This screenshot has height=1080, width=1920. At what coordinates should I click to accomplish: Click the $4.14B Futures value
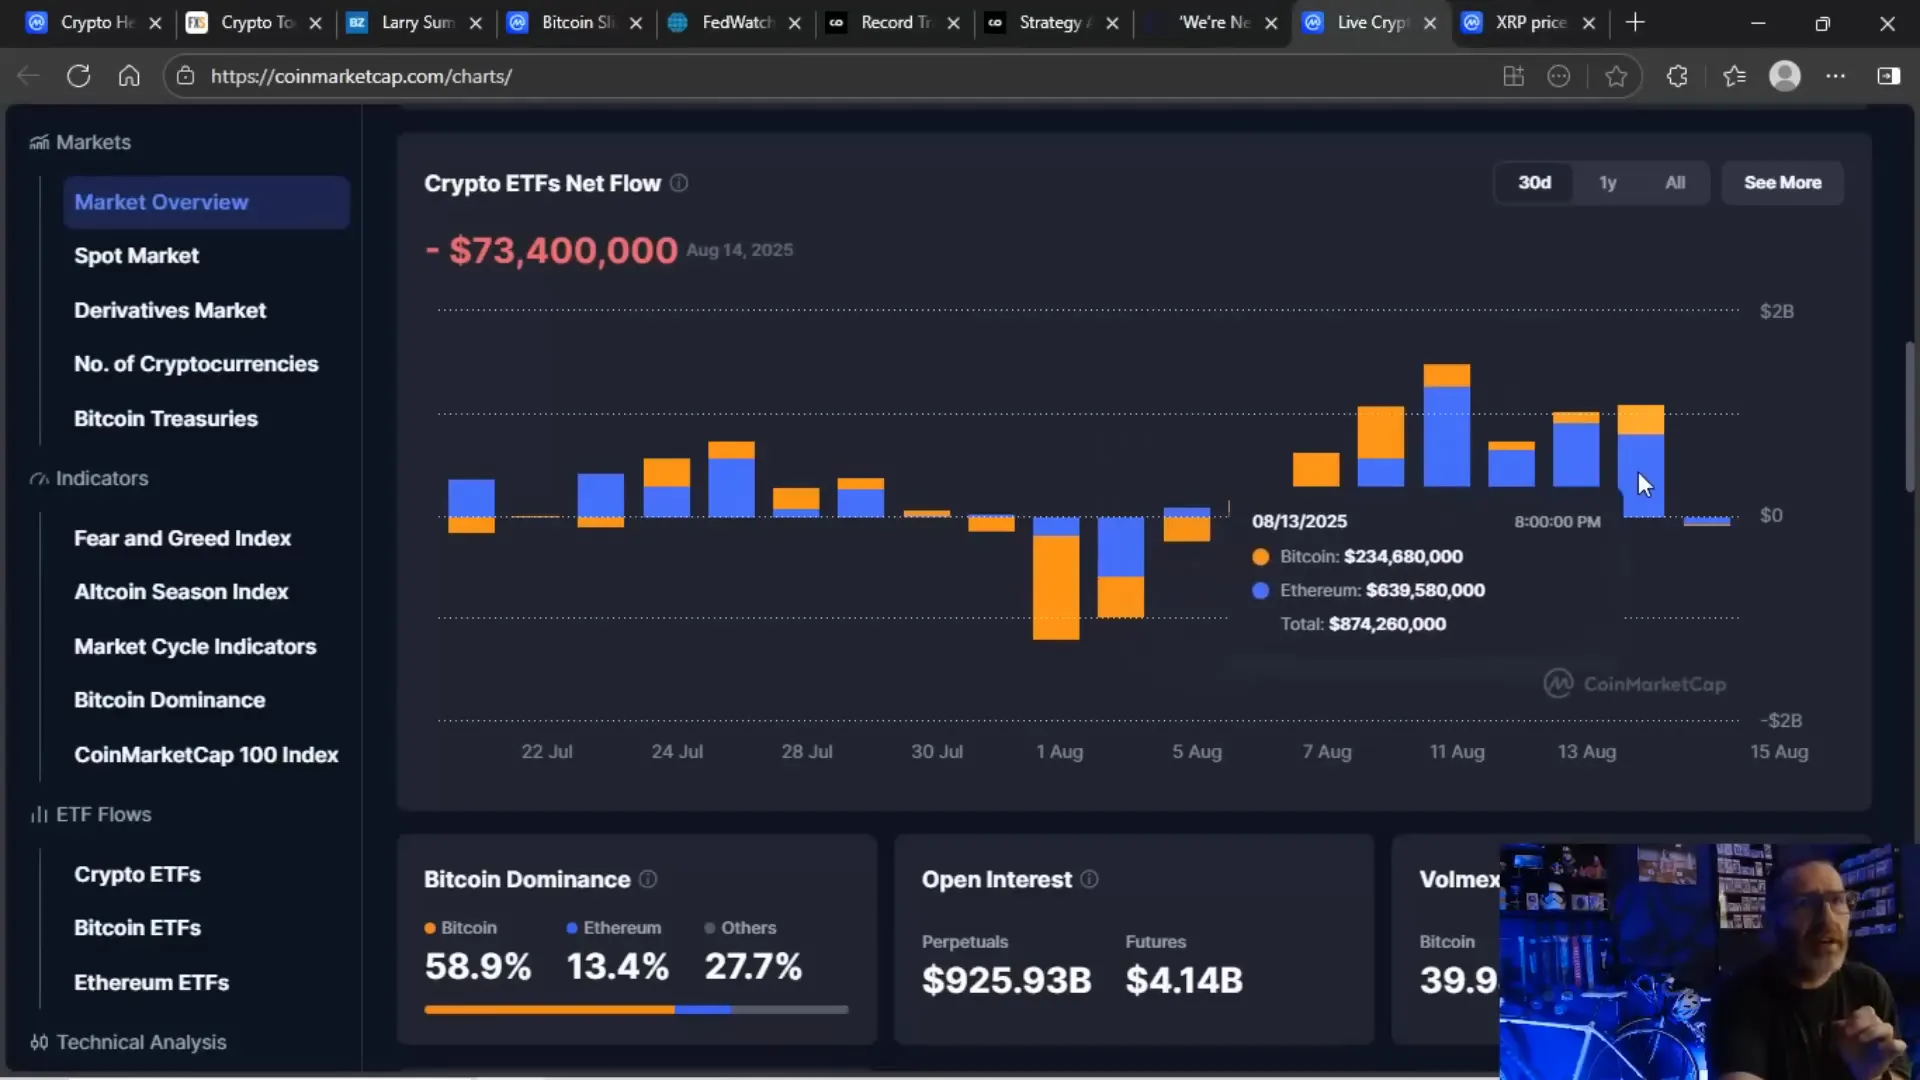(1184, 980)
